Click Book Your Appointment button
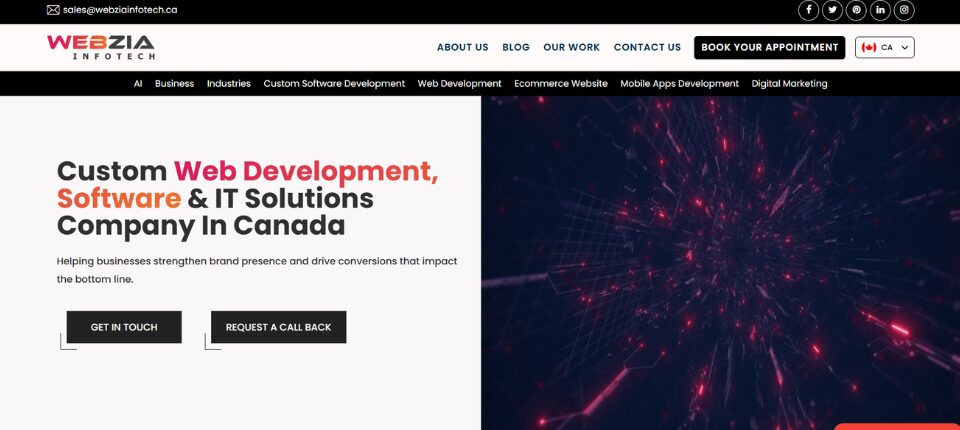The image size is (960, 430). [770, 47]
